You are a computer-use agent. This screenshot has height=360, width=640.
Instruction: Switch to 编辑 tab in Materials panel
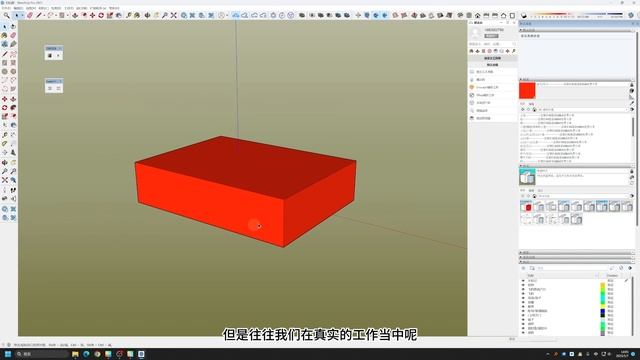click(x=531, y=104)
